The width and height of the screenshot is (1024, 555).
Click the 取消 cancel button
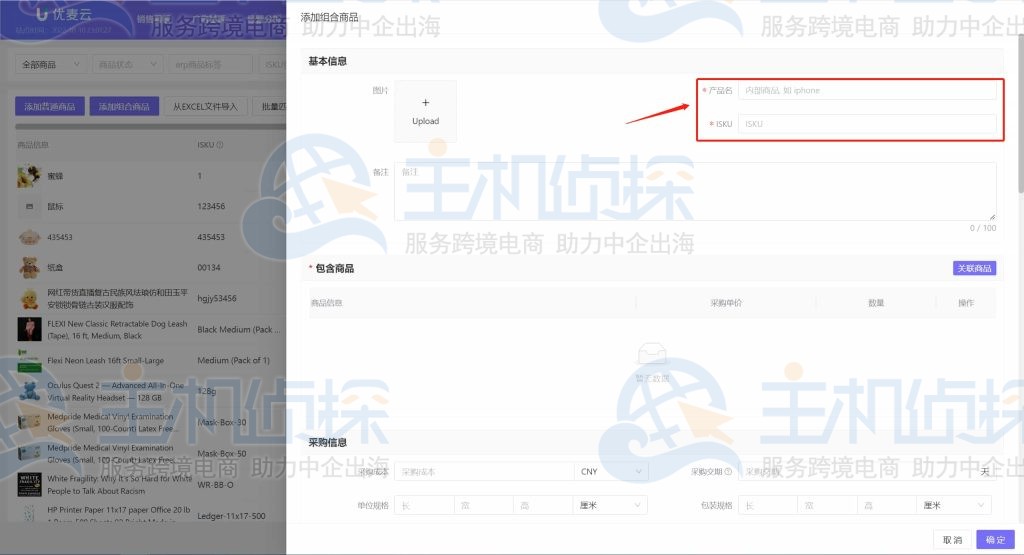click(952, 539)
